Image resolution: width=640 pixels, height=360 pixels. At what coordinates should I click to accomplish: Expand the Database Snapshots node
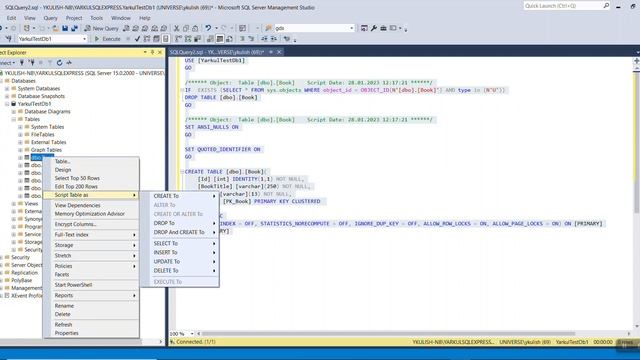7,96
